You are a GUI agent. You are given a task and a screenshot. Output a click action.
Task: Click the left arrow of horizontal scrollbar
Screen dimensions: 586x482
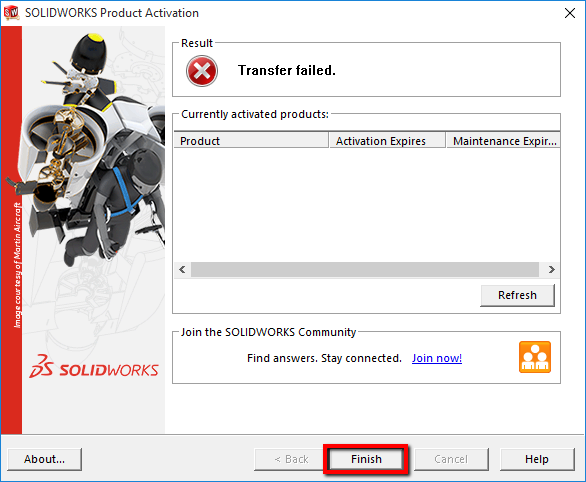pos(182,269)
